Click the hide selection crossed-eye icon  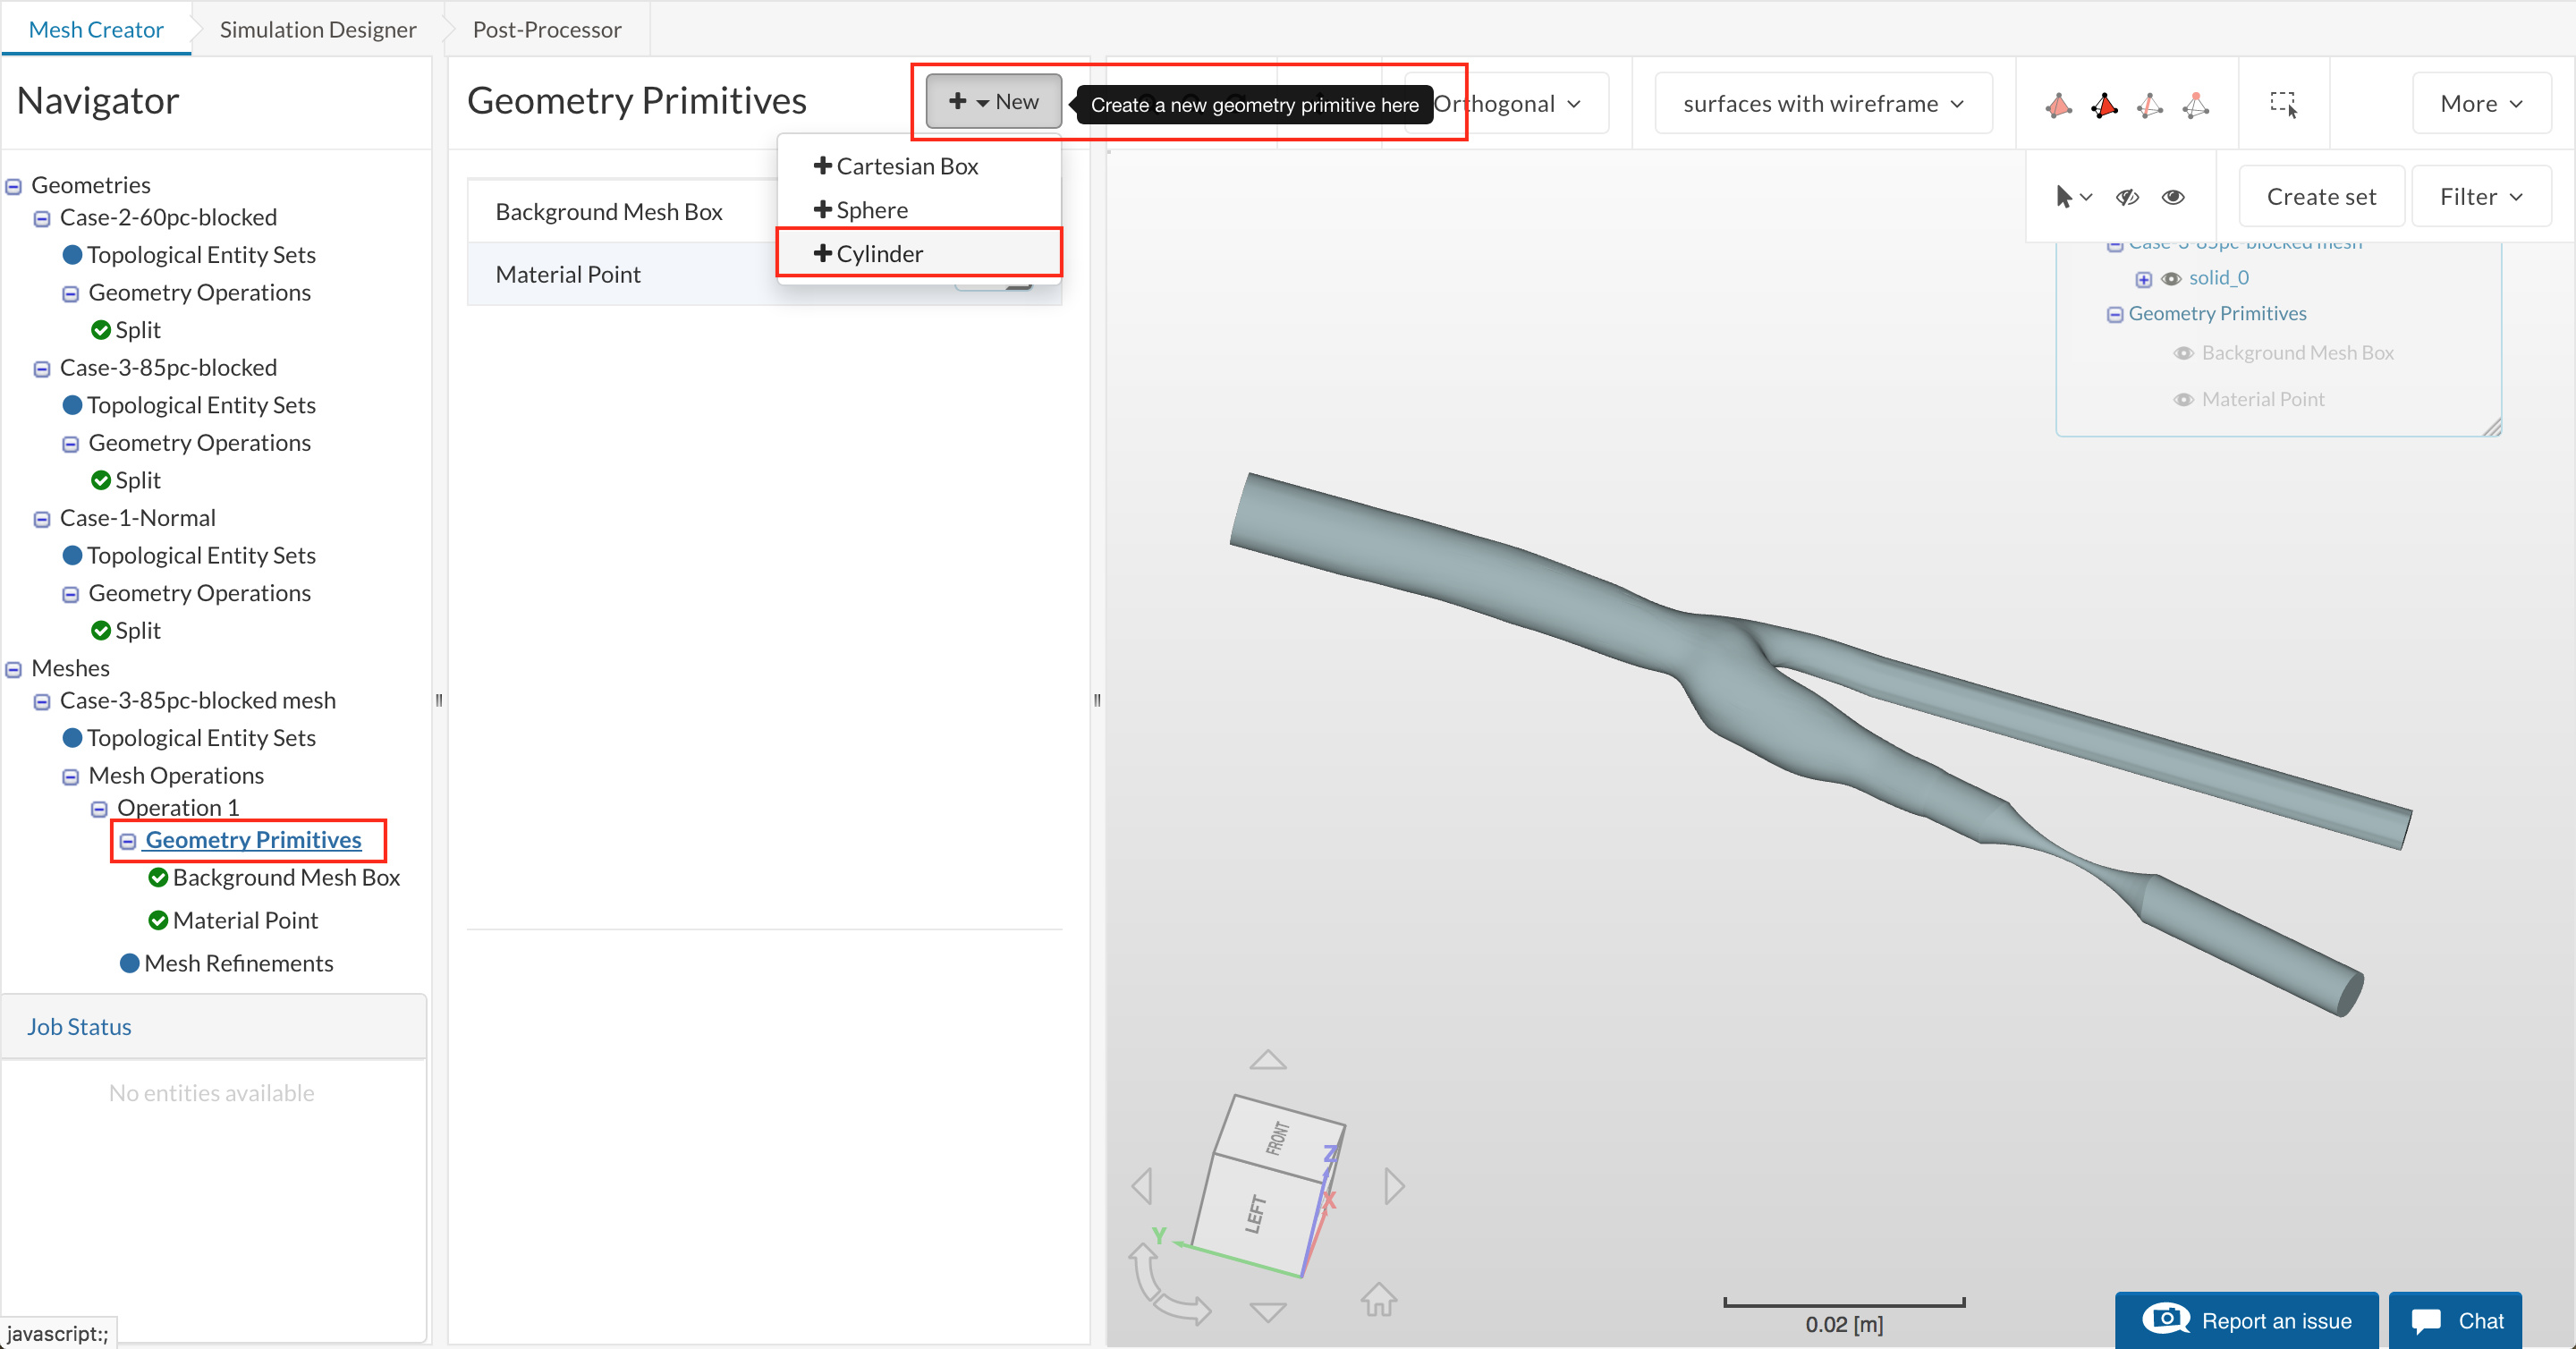2127,197
